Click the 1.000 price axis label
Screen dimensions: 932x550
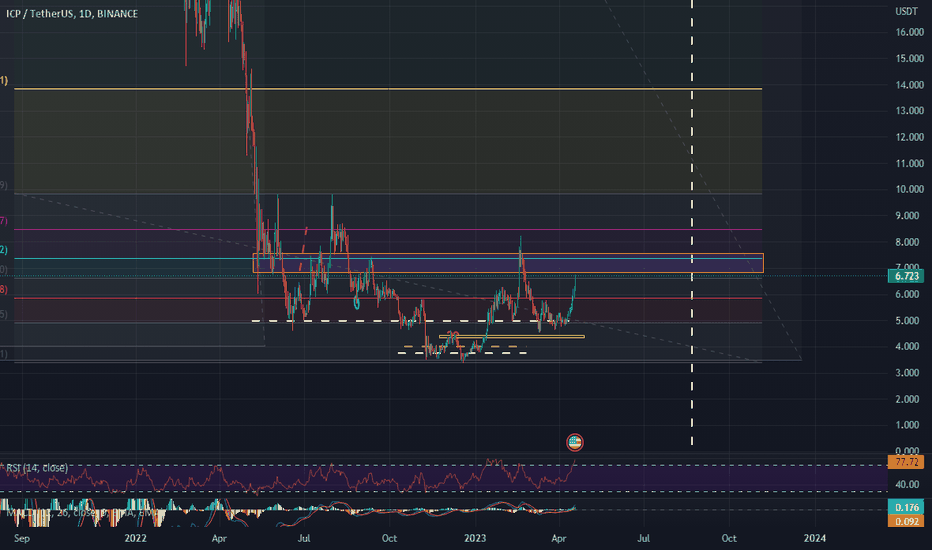coord(909,425)
